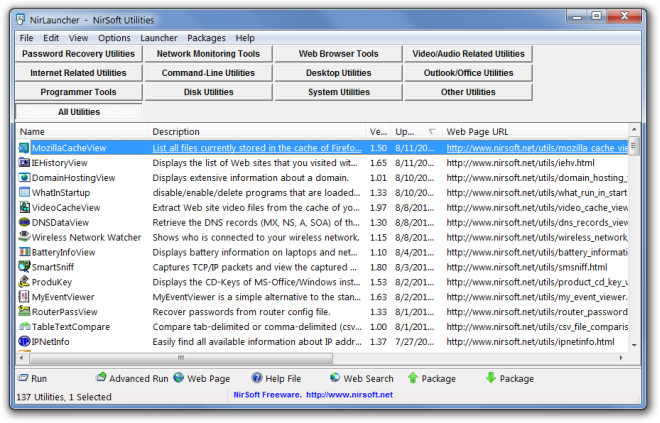Click version cell "1.97" of VideoCacheView
The width and height of the screenshot is (660, 423).
pyautogui.click(x=378, y=208)
